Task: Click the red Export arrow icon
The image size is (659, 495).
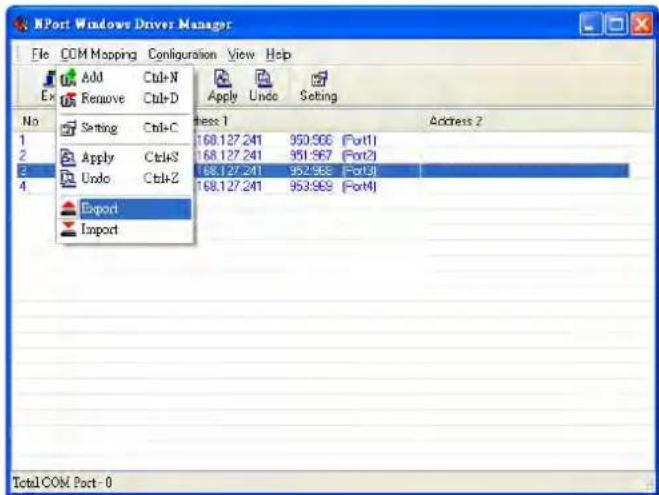Action: click(x=68, y=208)
